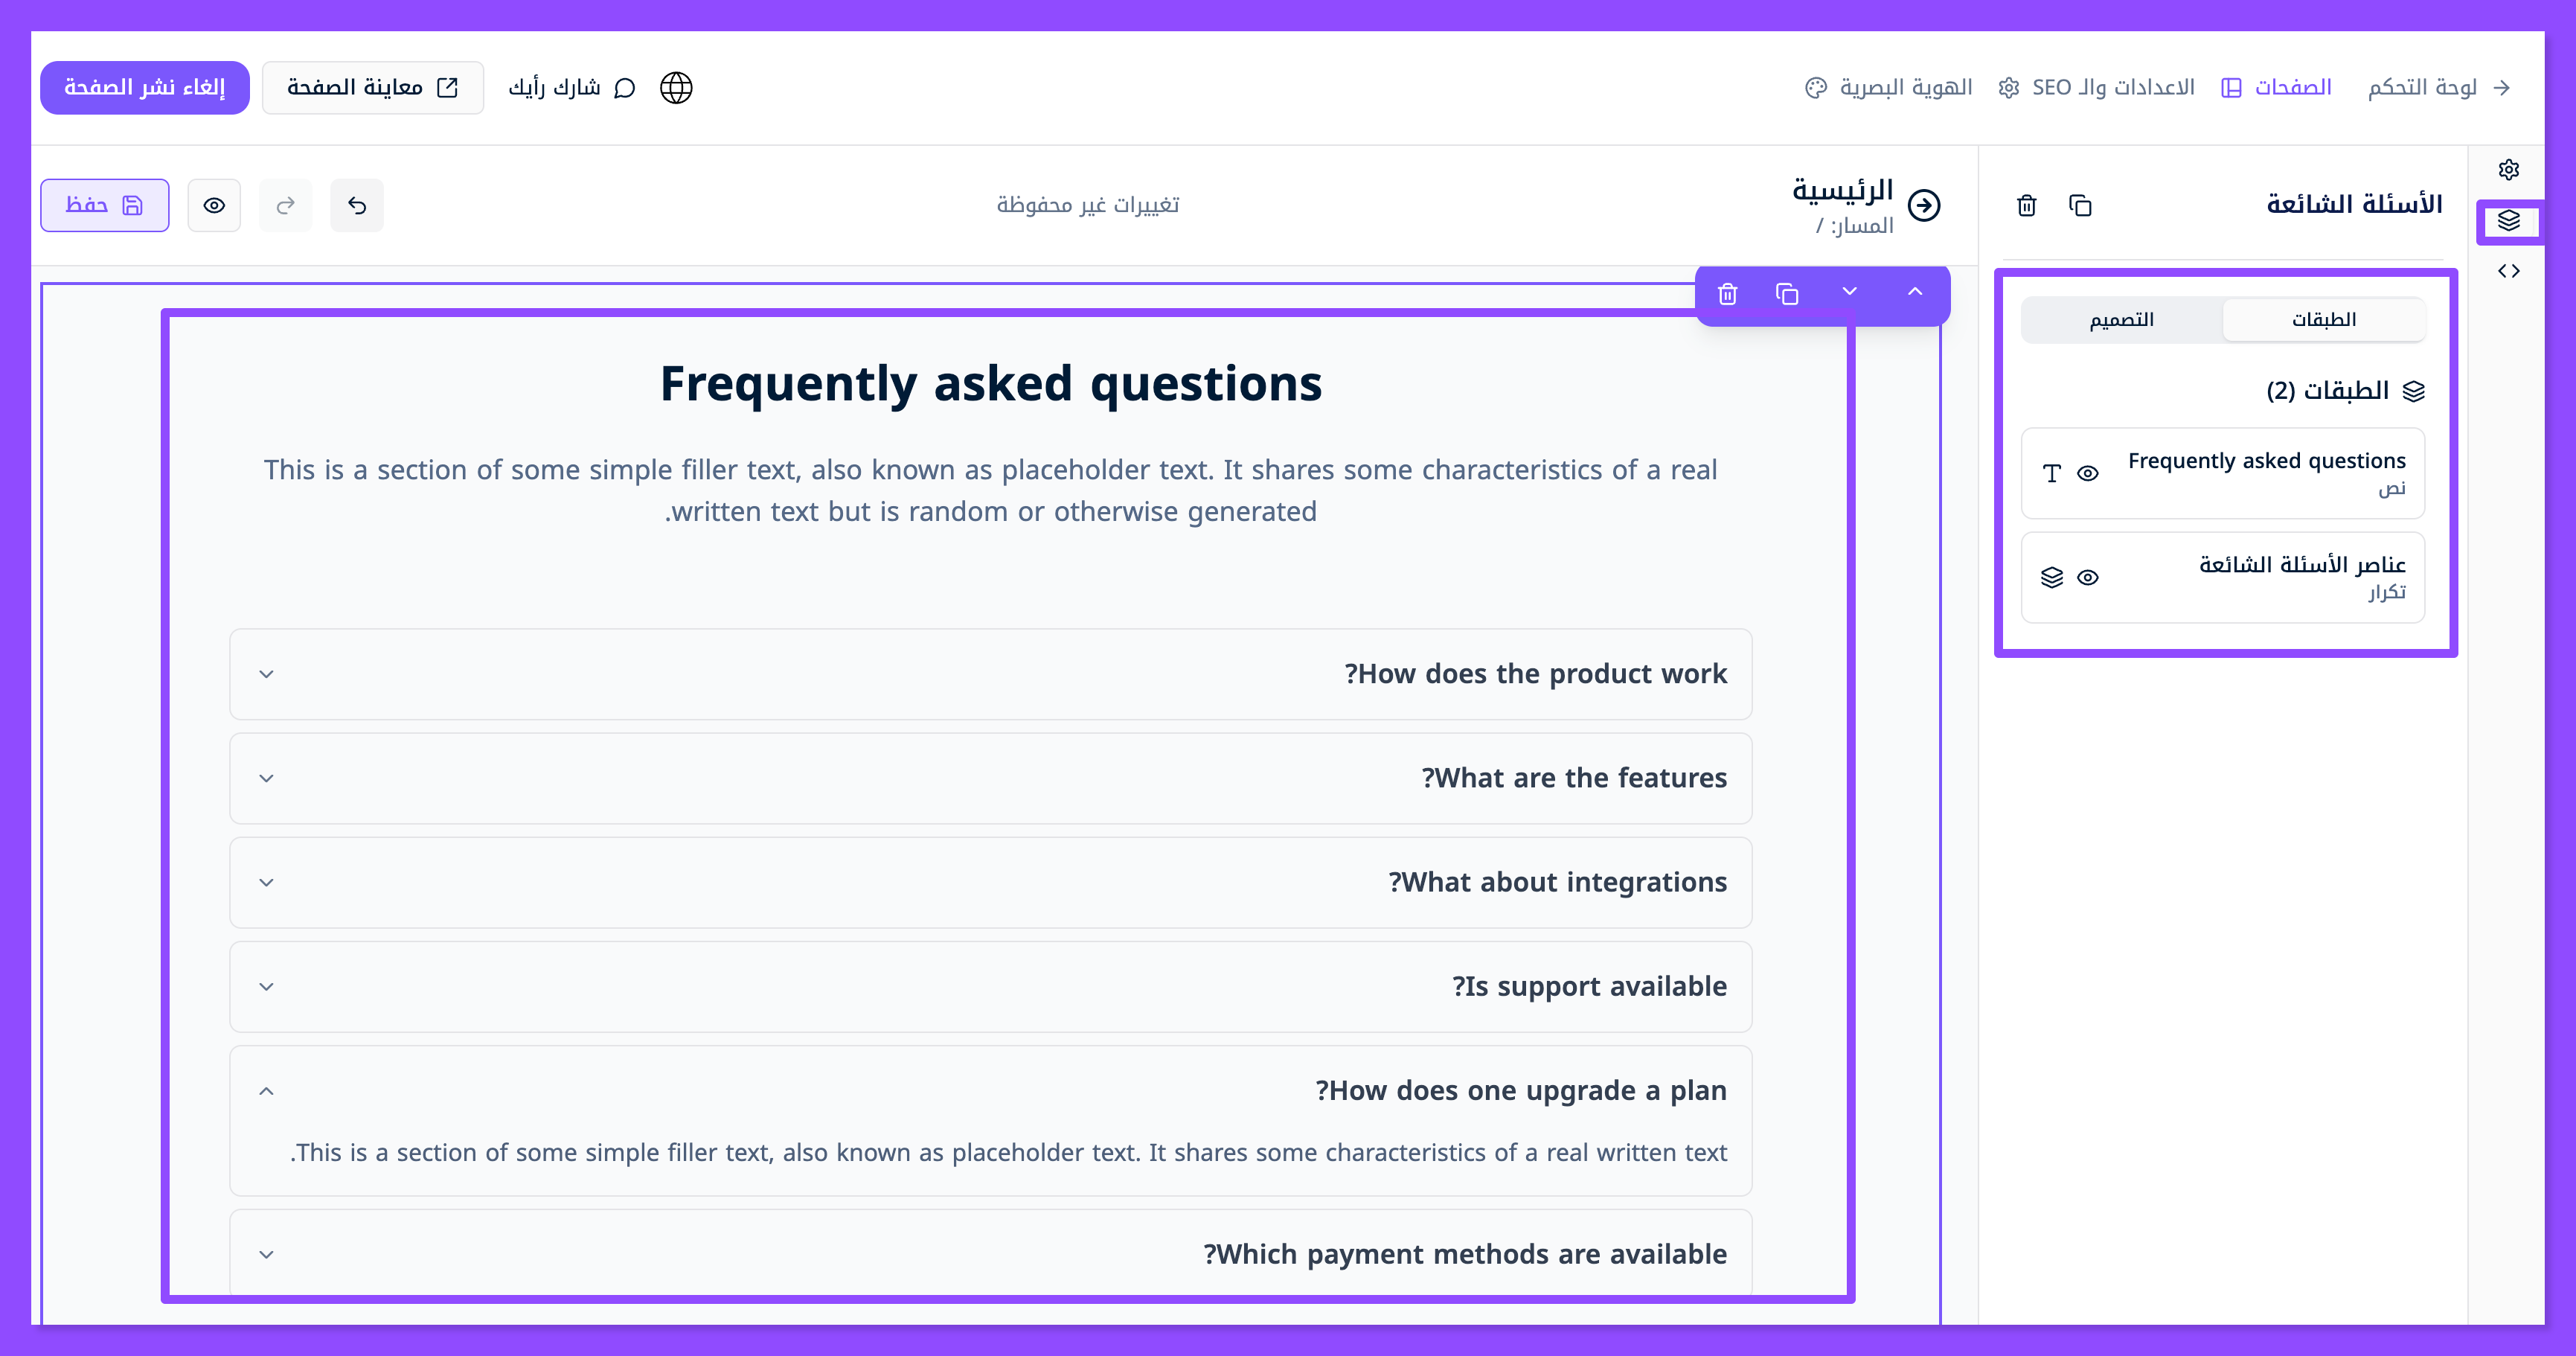Switch to the التصميم tab

click(2121, 320)
